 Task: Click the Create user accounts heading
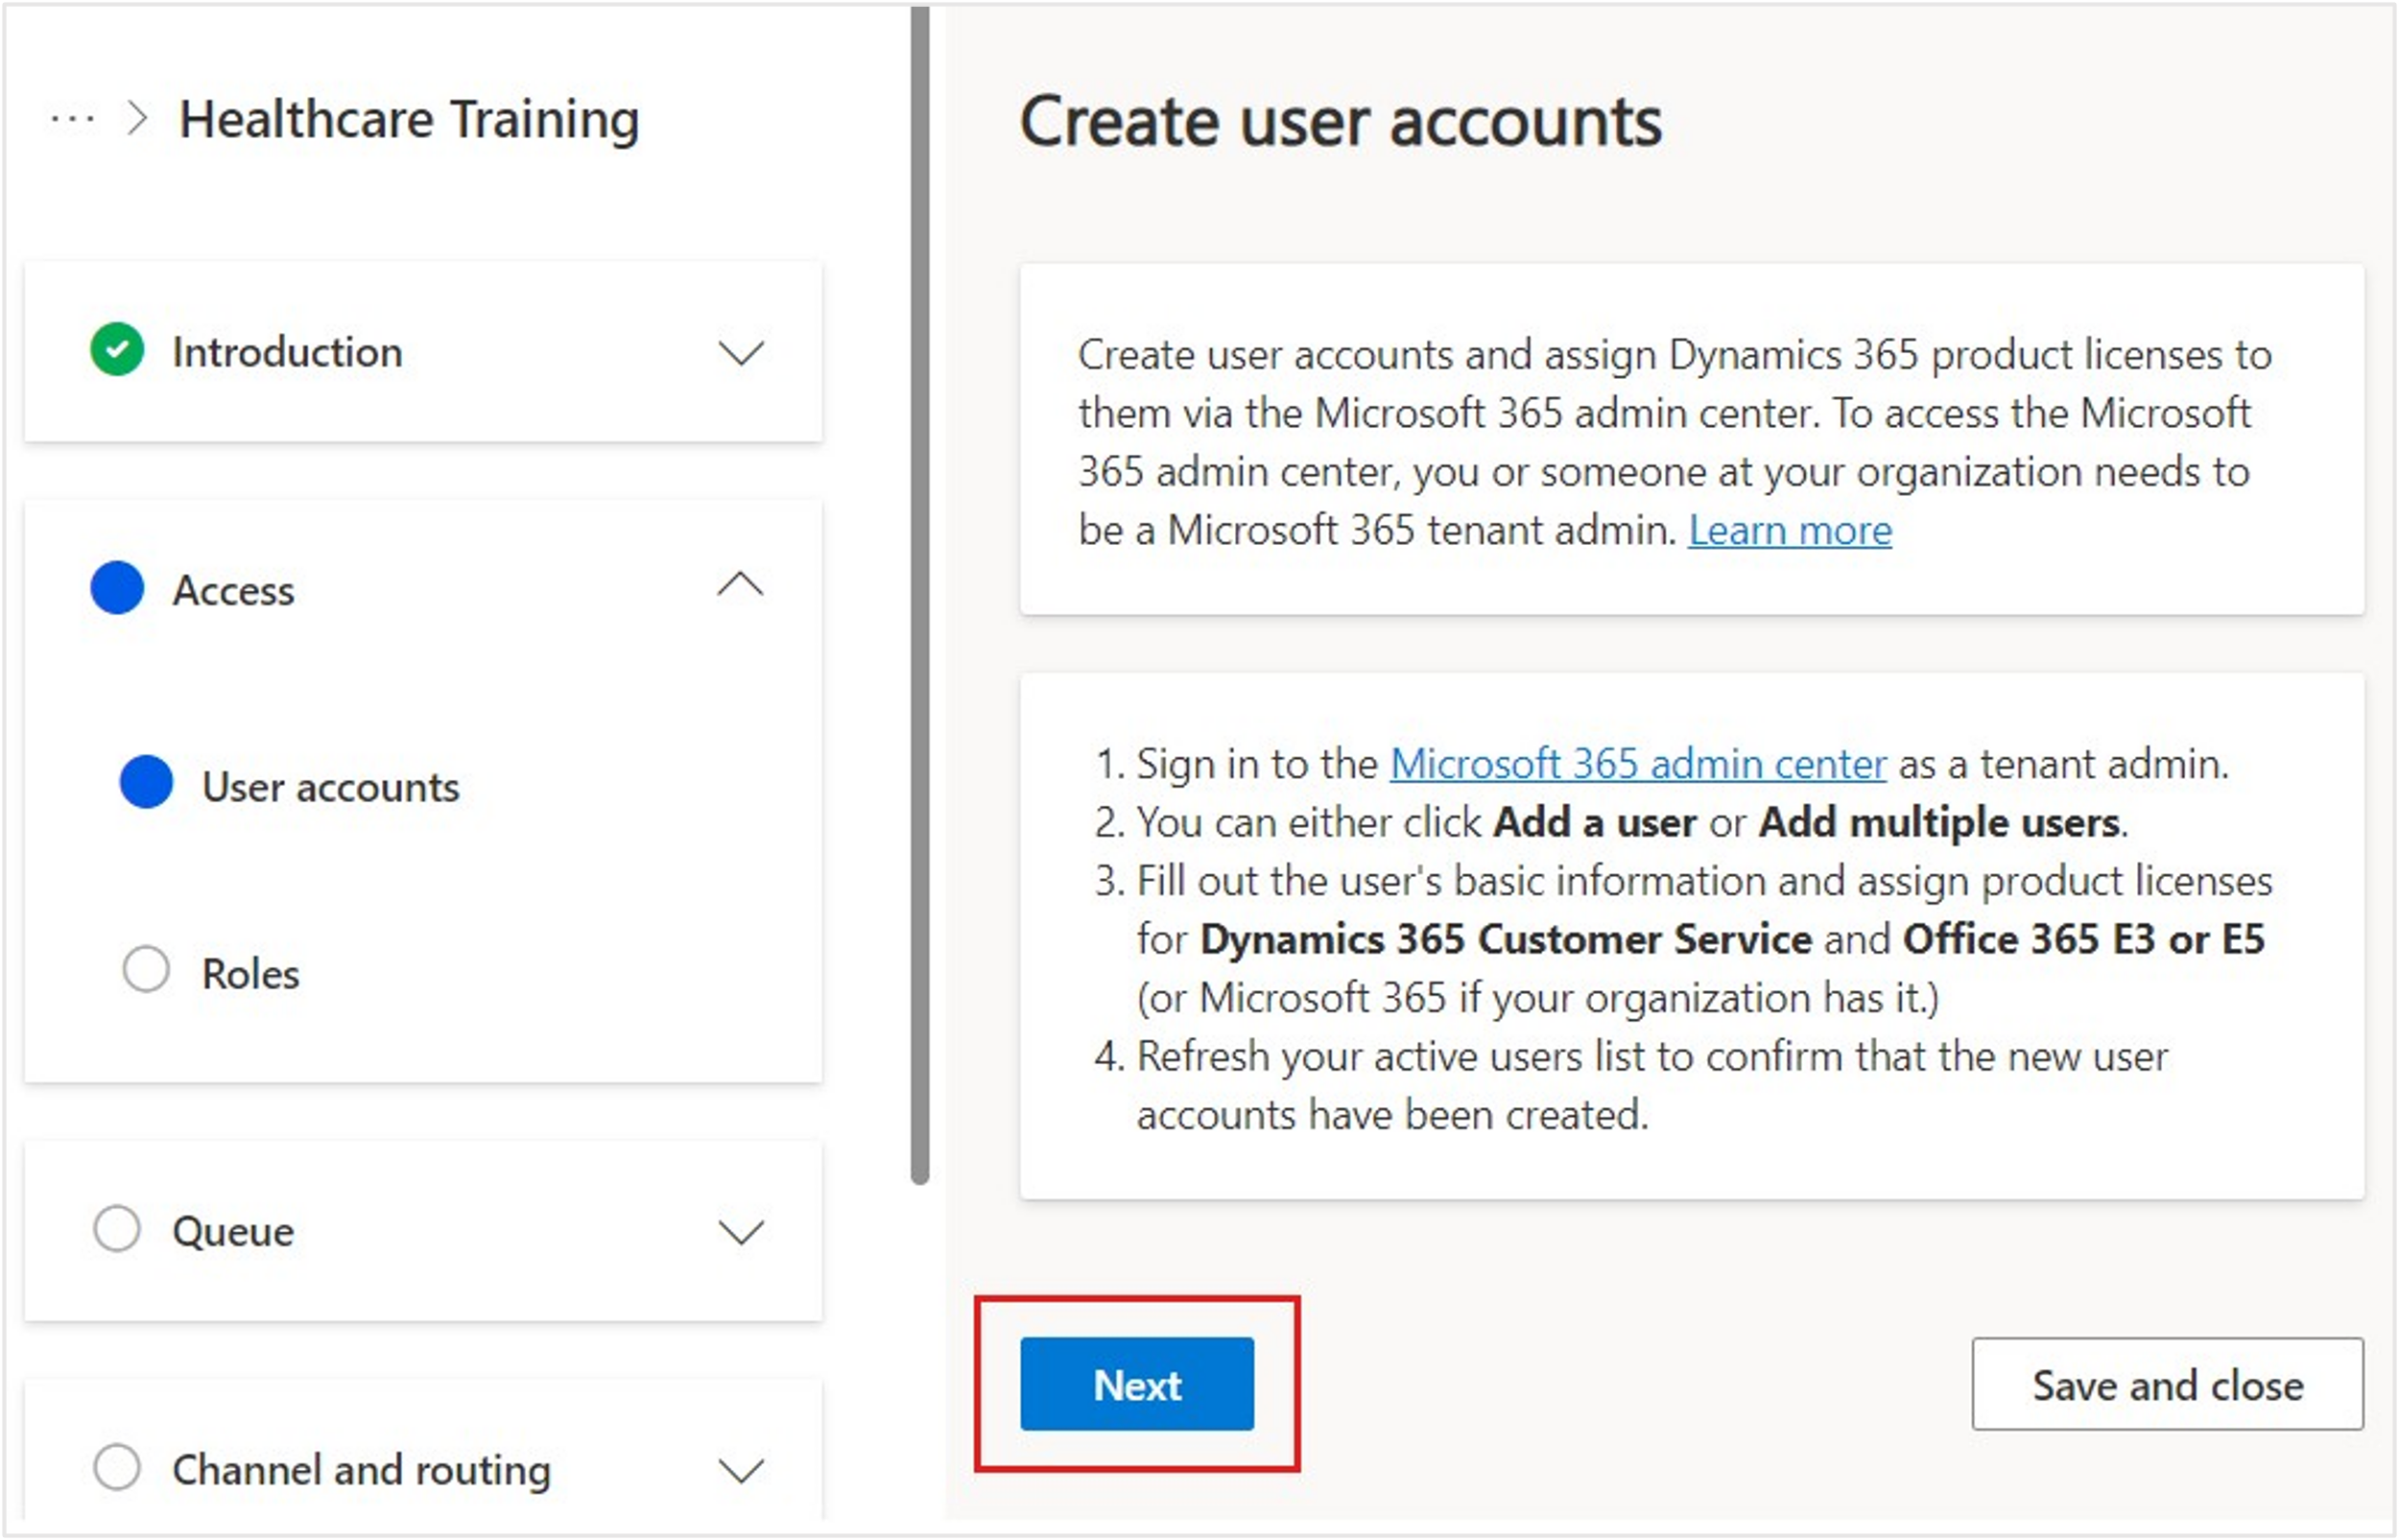1341,122
